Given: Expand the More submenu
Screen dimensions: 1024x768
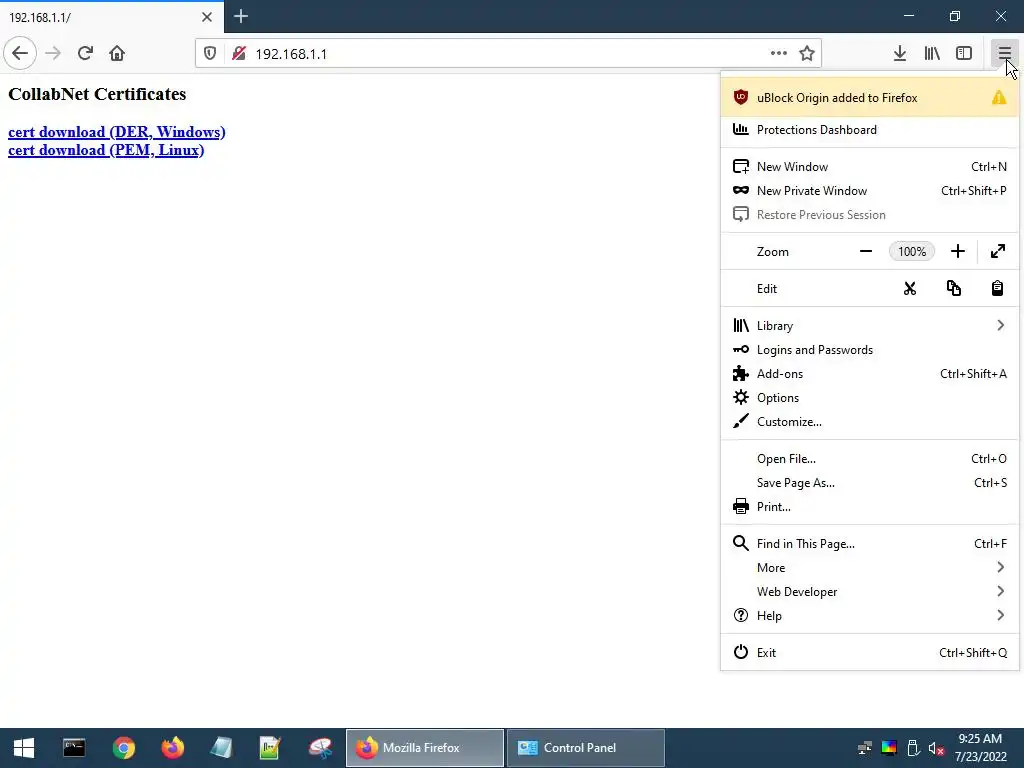Looking at the screenshot, I should pos(869,568).
